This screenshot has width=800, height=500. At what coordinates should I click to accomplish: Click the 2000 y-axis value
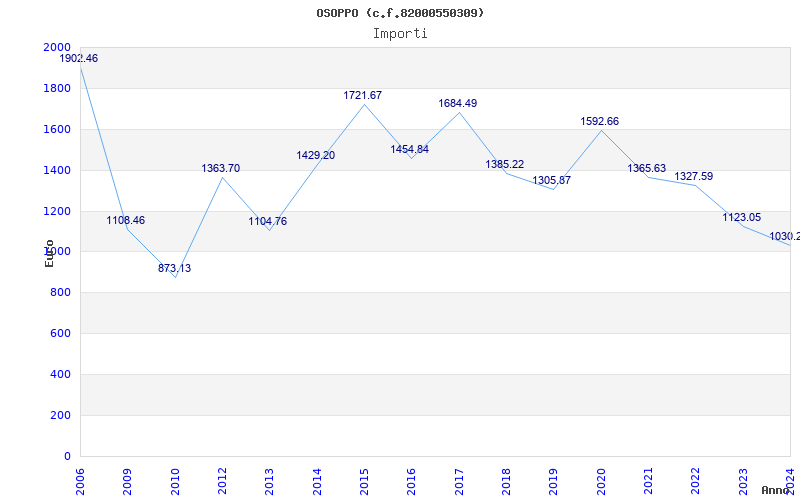(58, 47)
